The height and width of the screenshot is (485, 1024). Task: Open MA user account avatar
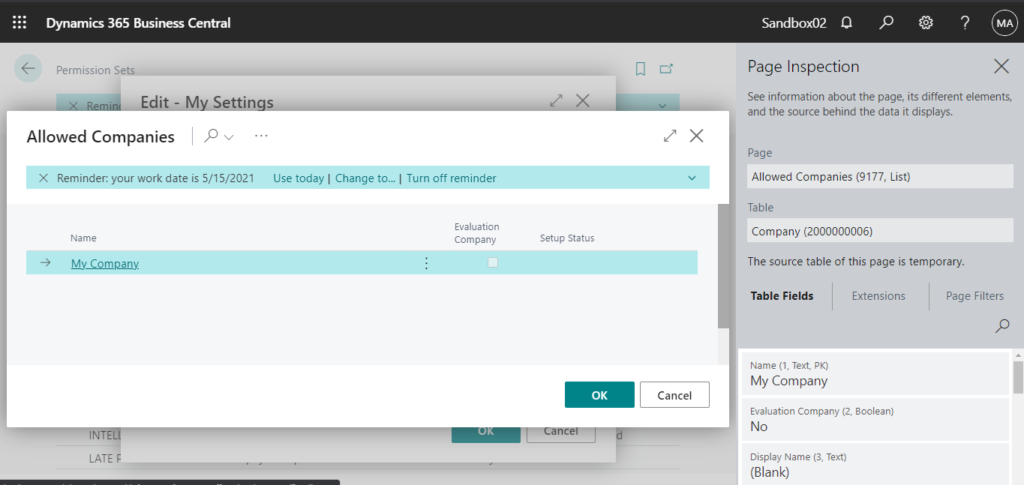tap(1004, 23)
